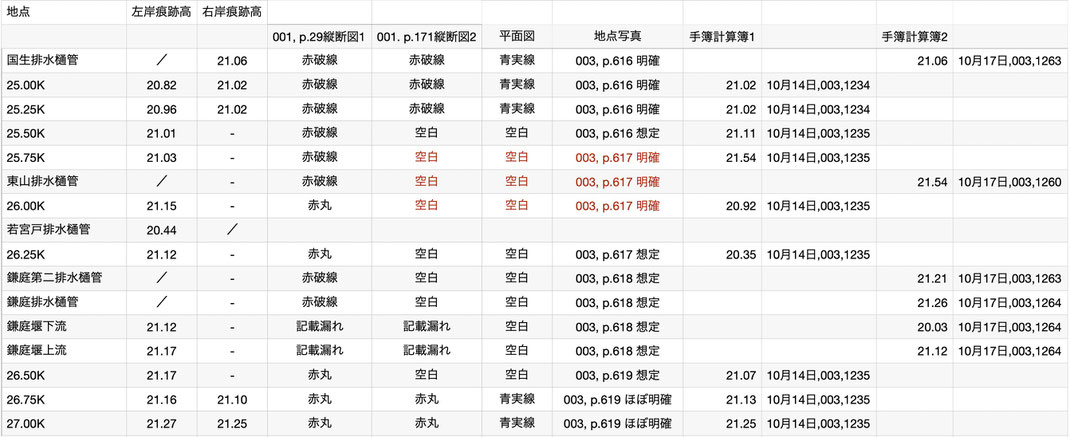This screenshot has width=1070, height=437.
Task: Select the 25.75K row label
Action: click(x=26, y=157)
